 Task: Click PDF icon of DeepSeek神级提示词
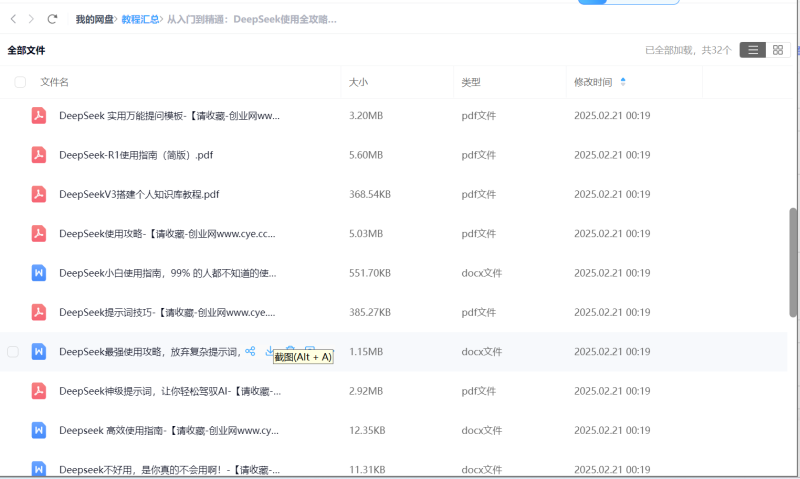[x=39, y=391]
